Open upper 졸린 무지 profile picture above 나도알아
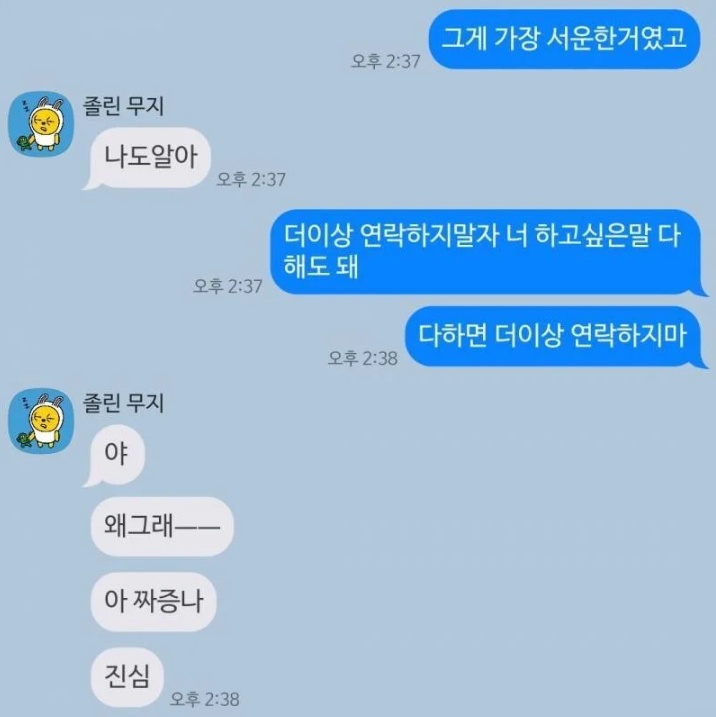Viewport: 716px width, 717px height. tap(41, 124)
